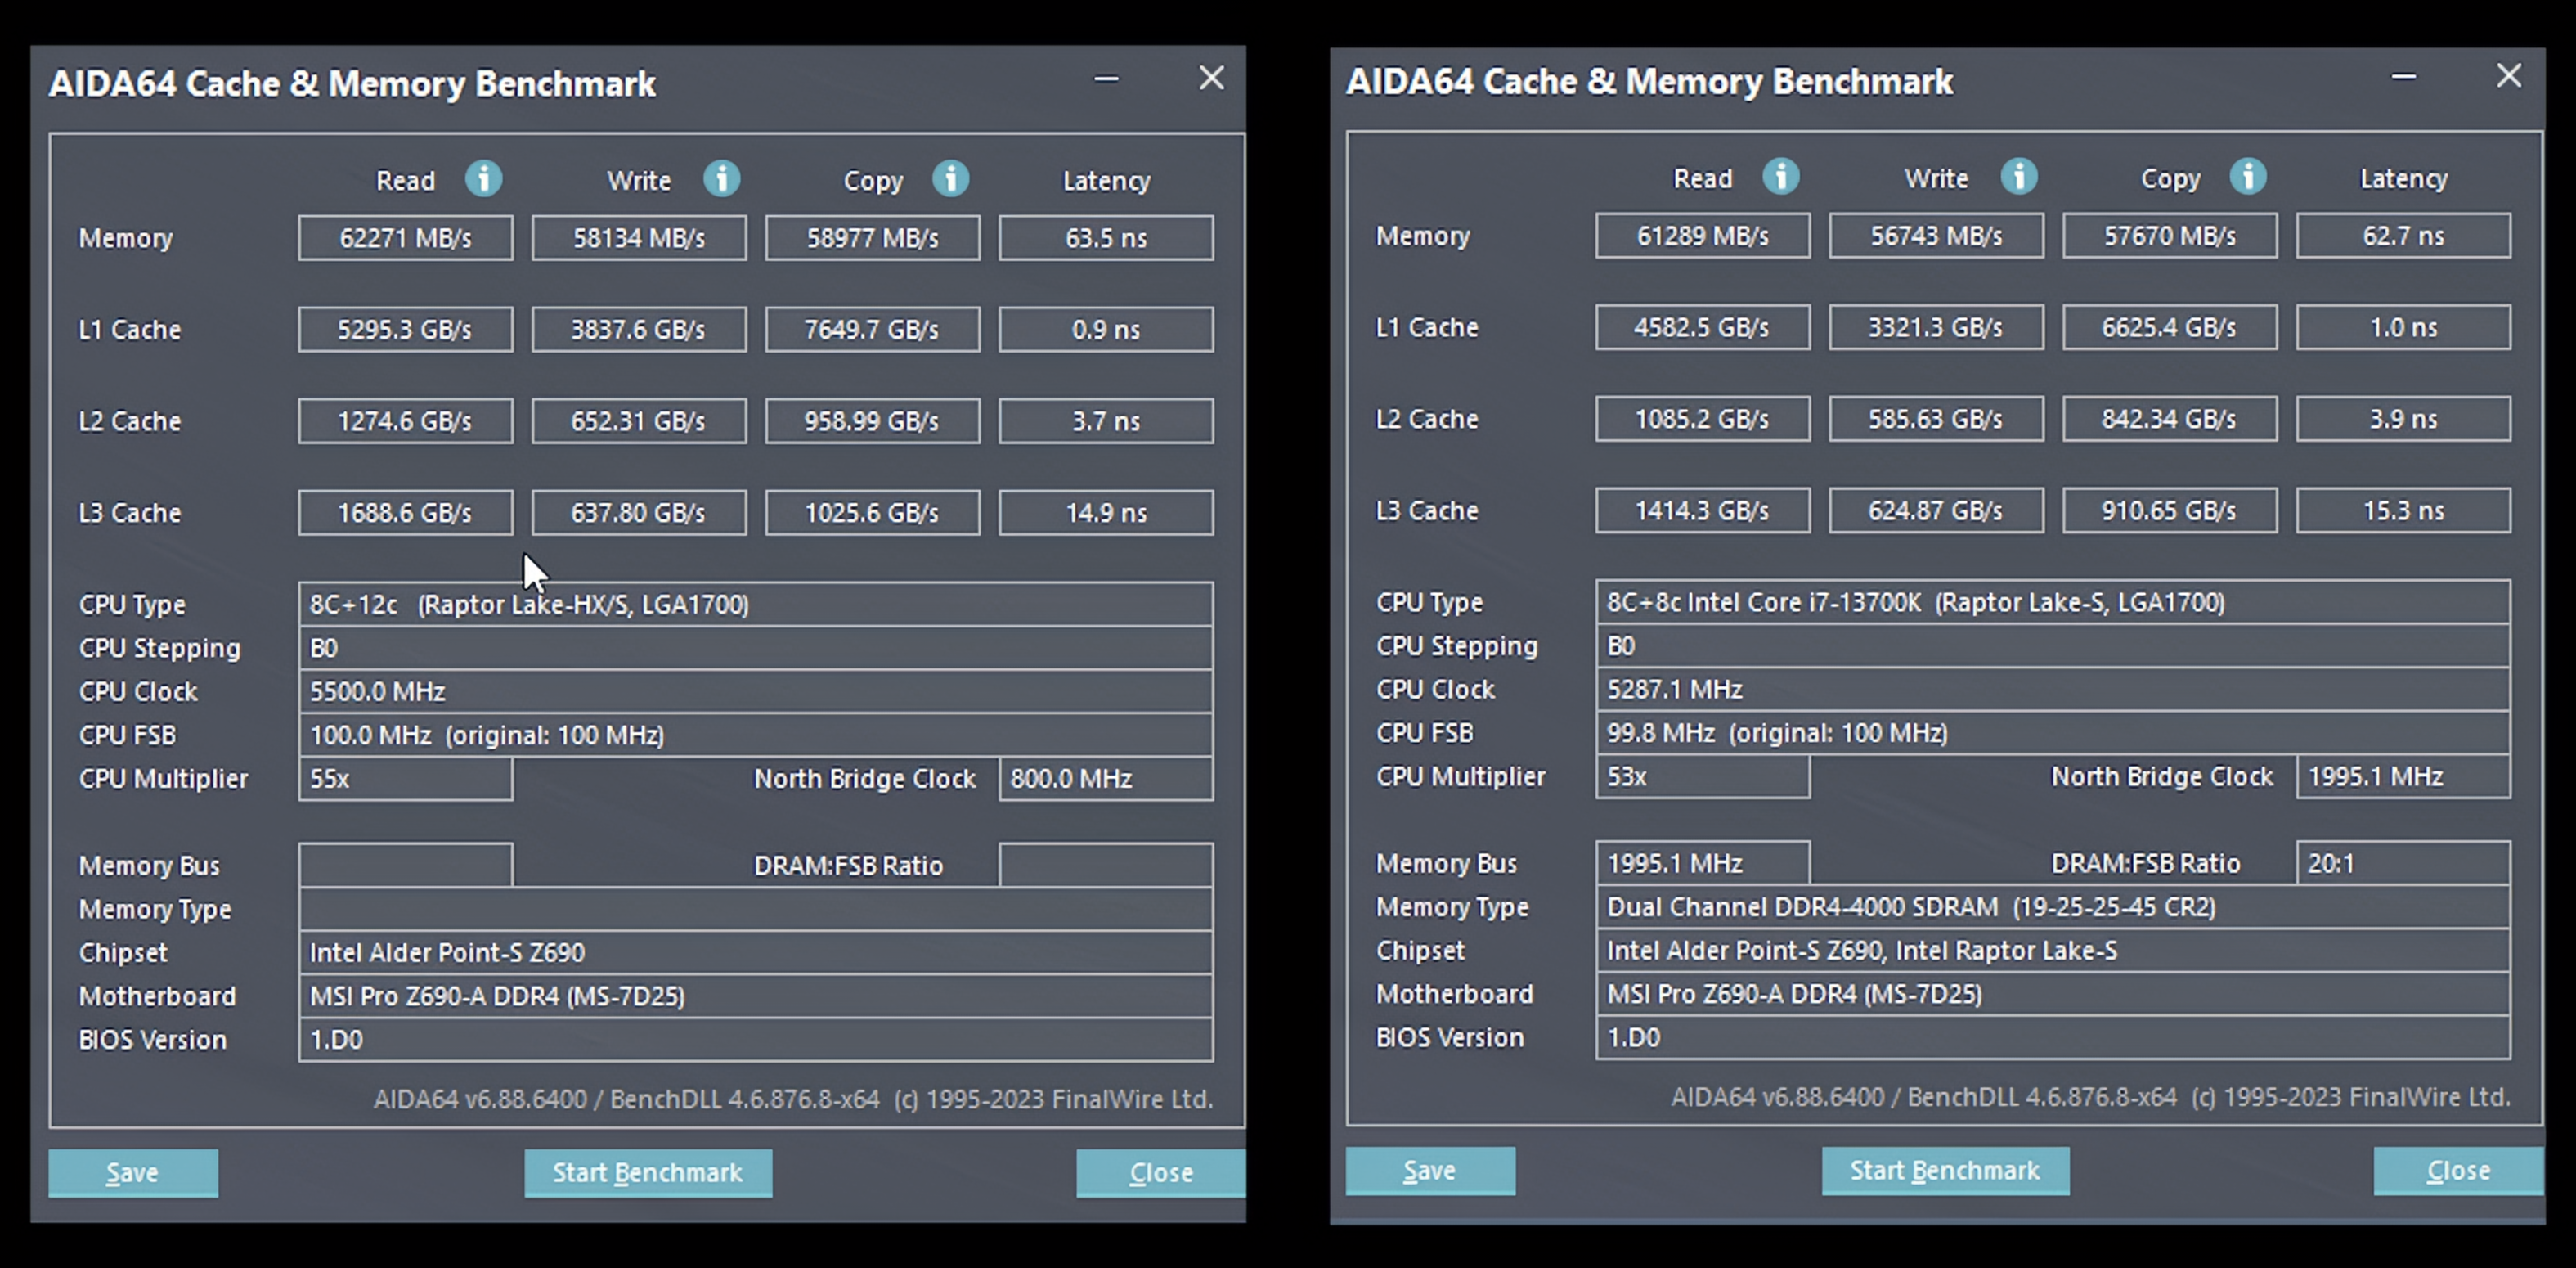Click North Bridge Clock 800.0 MHz field
Screen dimensions: 2576x1268
[1106, 778]
